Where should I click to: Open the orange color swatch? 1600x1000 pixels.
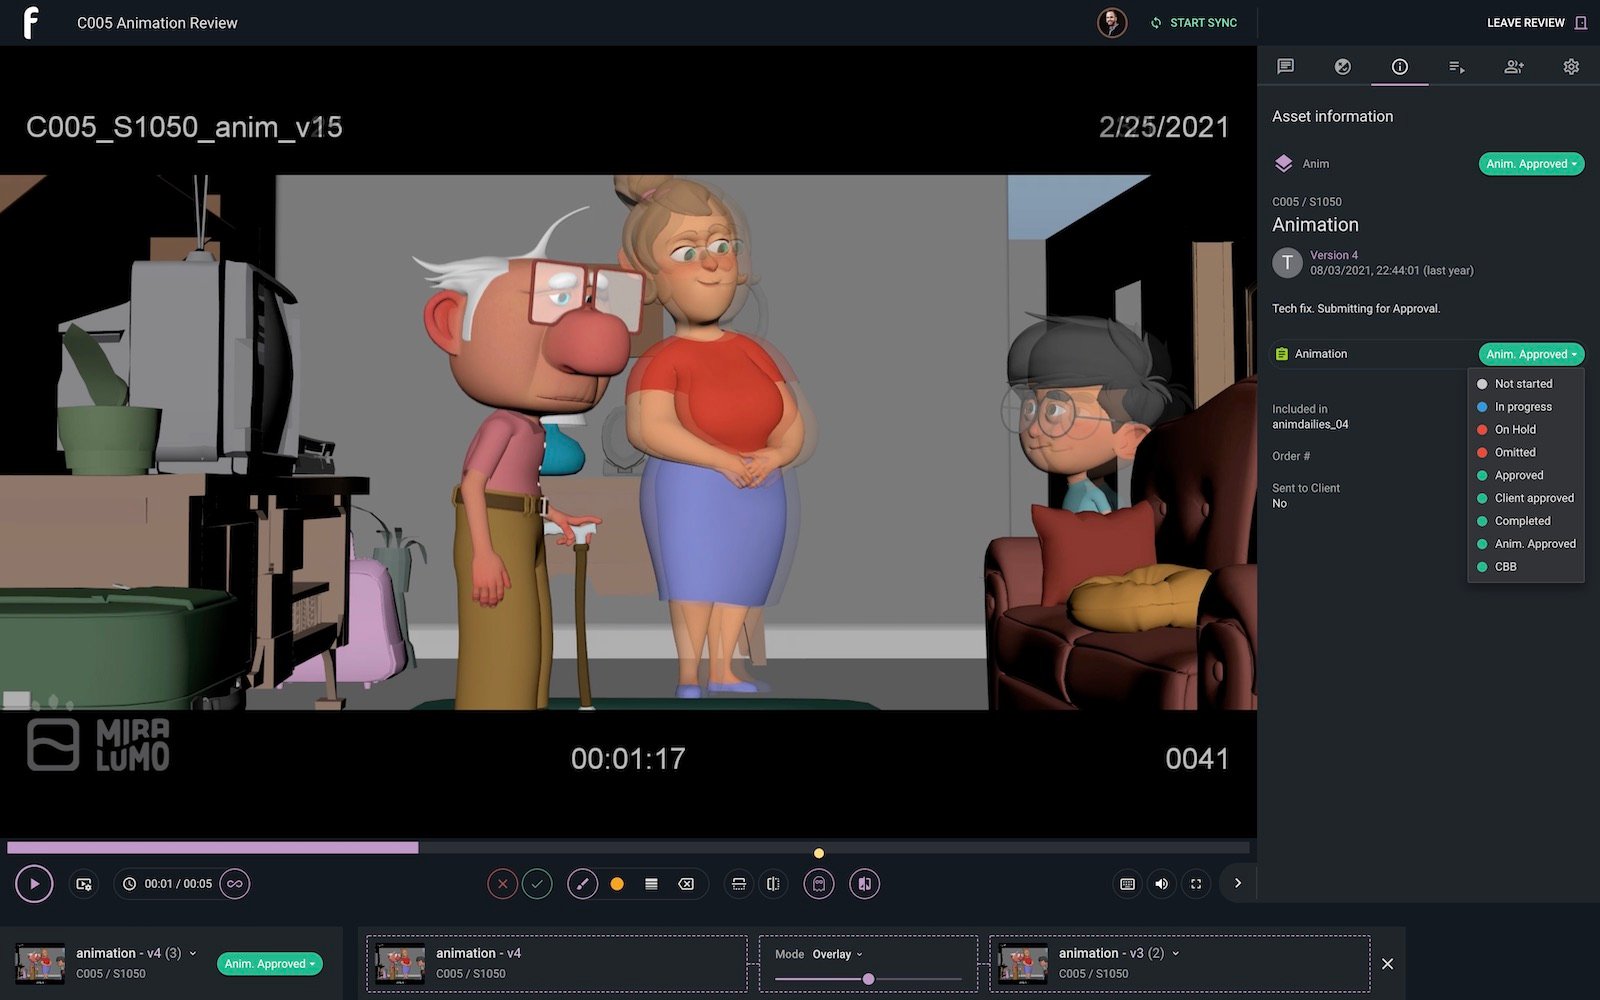617,884
